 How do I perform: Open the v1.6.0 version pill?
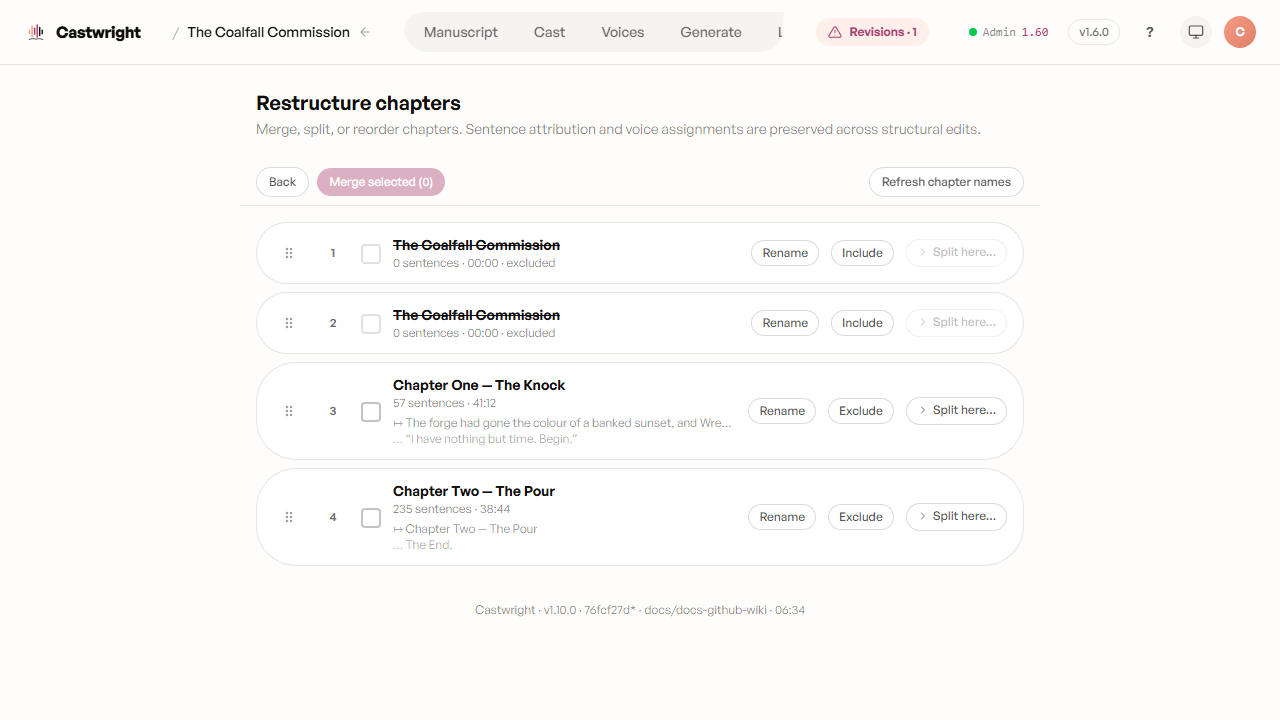tap(1094, 32)
